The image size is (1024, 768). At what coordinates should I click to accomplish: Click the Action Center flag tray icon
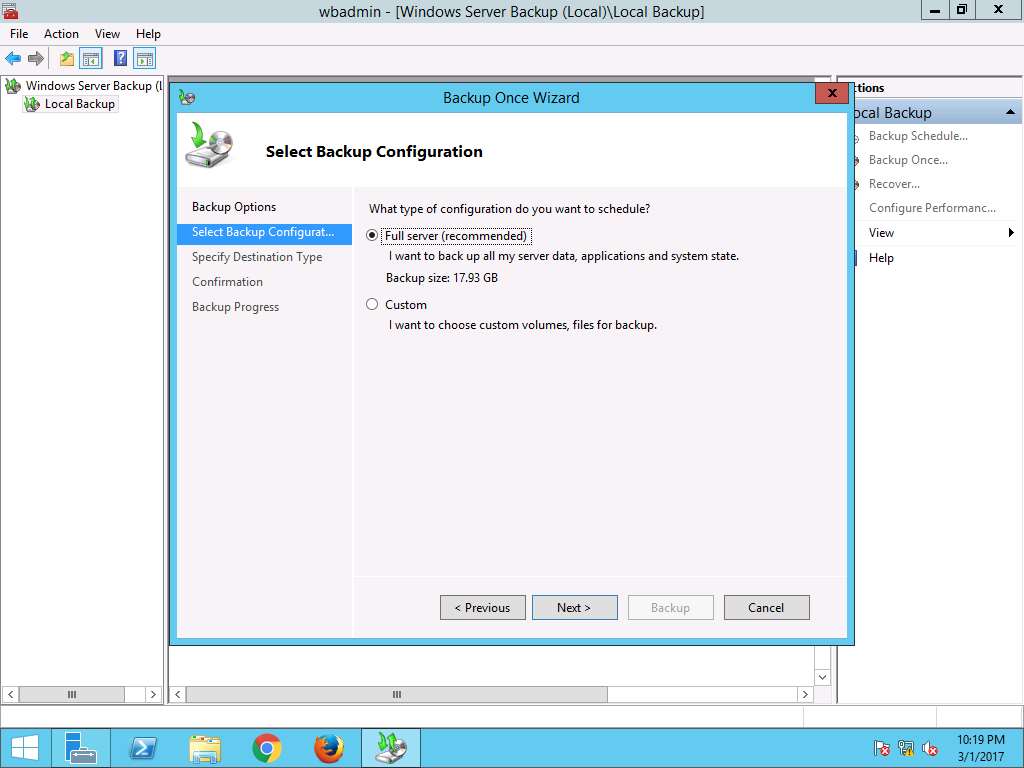[x=881, y=748]
